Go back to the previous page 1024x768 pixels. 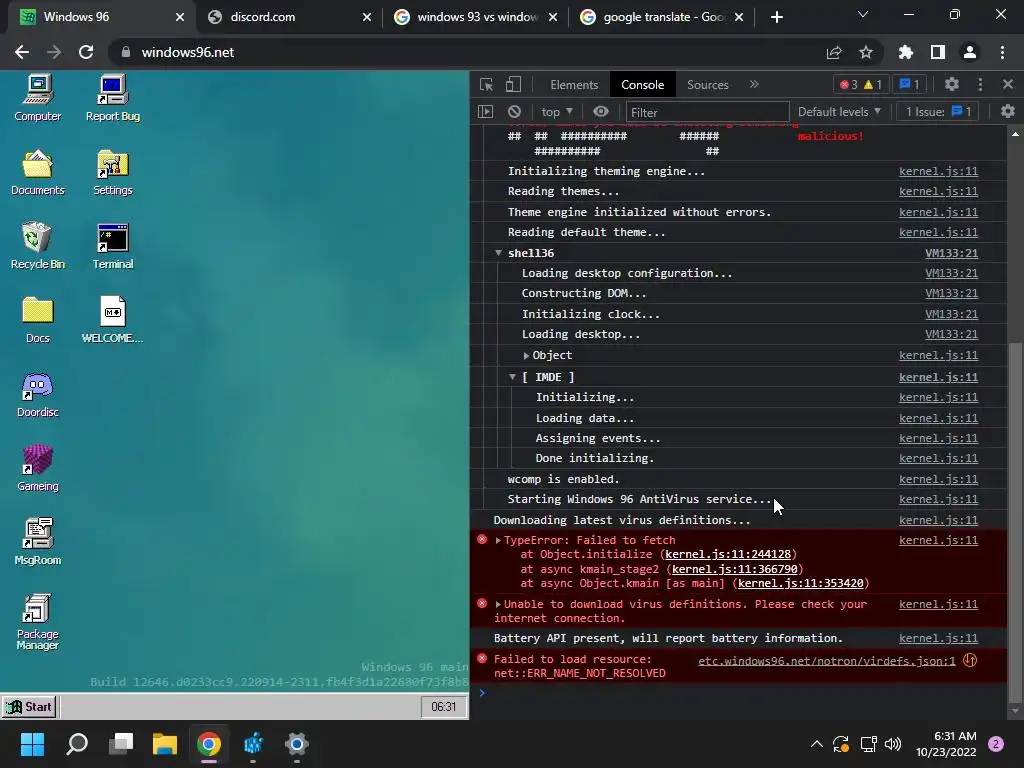22,52
